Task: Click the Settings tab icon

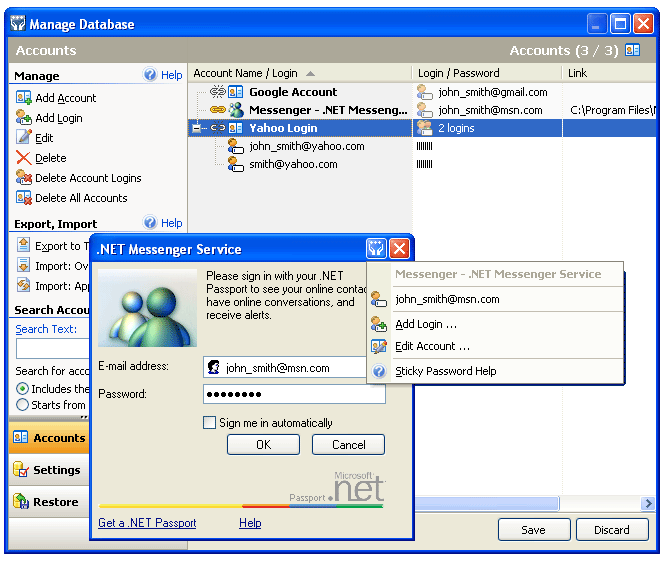Action: 20,469
